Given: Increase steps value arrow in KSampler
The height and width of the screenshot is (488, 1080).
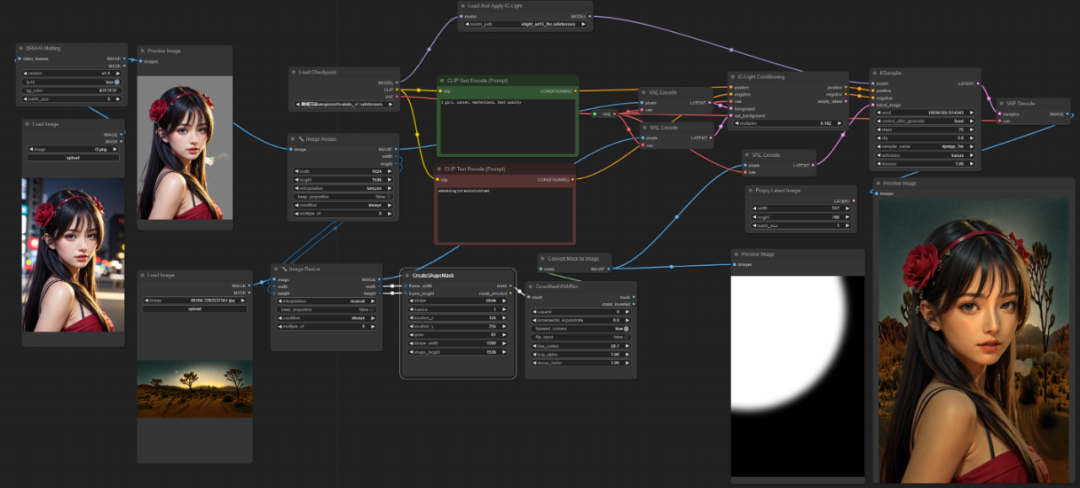Looking at the screenshot, I should pos(970,129).
